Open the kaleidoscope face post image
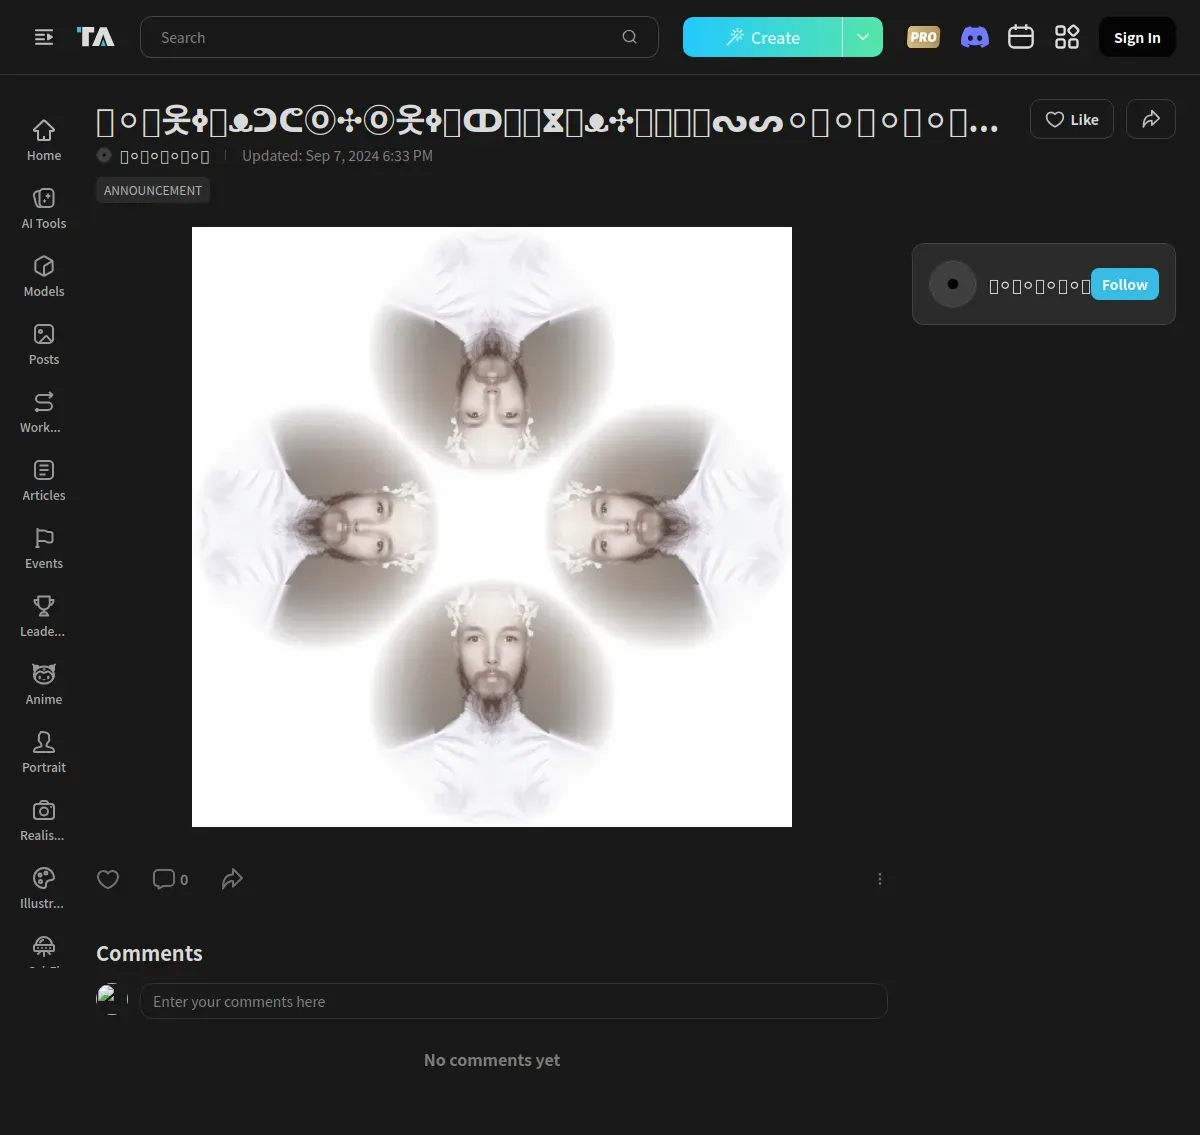1200x1135 pixels. 492,527
